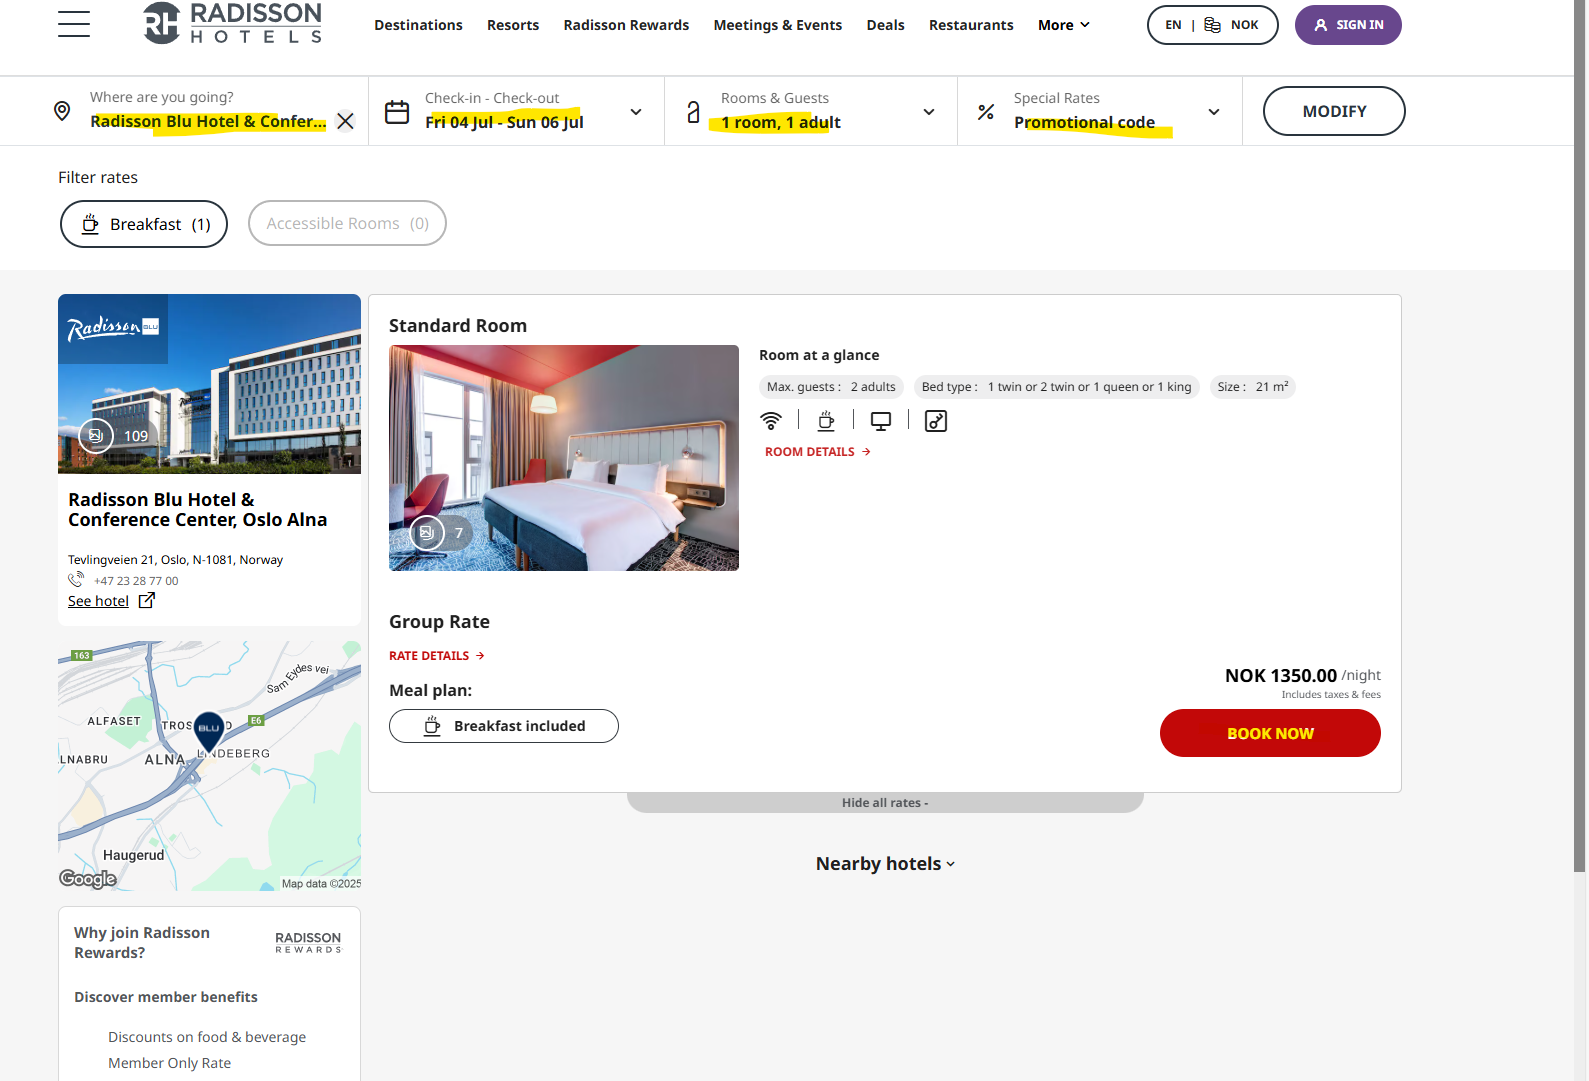Image resolution: width=1589 pixels, height=1081 pixels.
Task: Clear the destination search field
Action: click(x=345, y=121)
